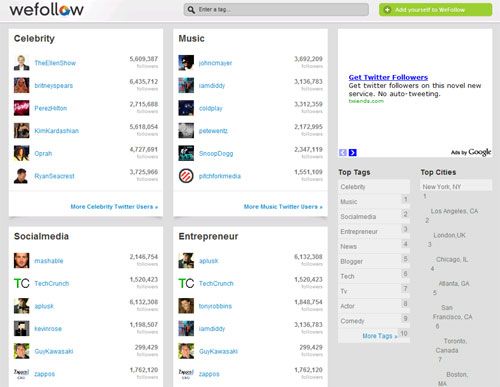Screen dimensions: 500x387
Task: Select the News tag
Action: point(374,246)
